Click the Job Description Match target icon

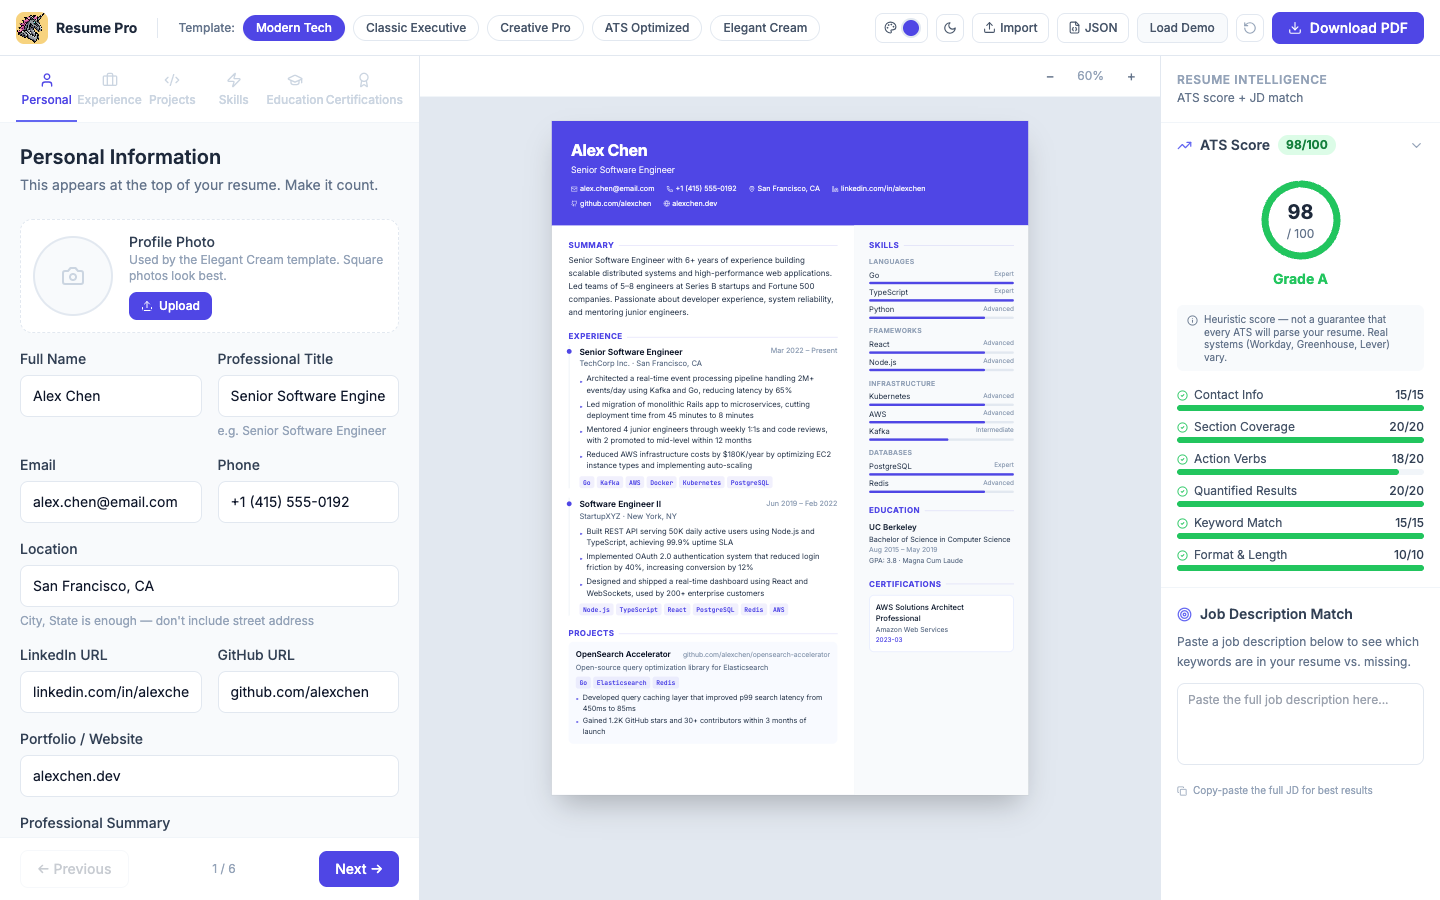click(x=1184, y=614)
